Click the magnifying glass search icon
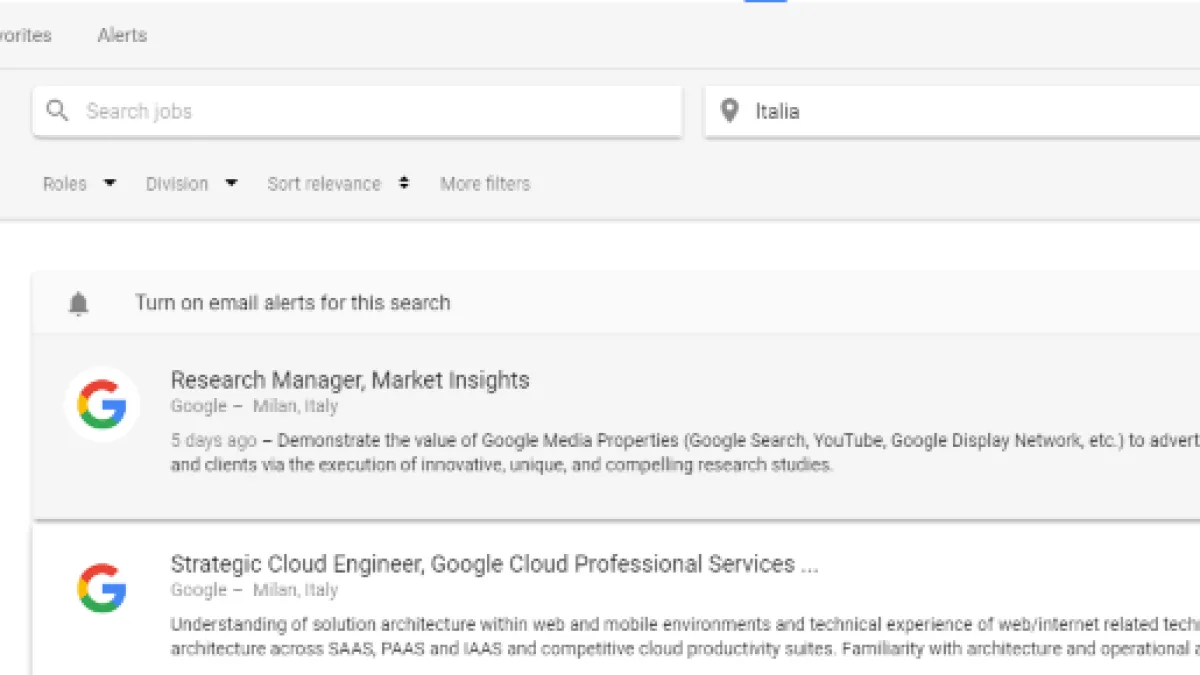The width and height of the screenshot is (1200, 675). coord(58,111)
